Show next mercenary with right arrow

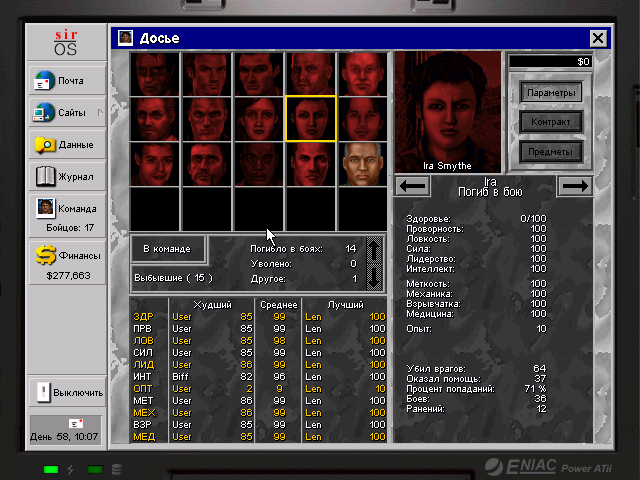pos(575,186)
